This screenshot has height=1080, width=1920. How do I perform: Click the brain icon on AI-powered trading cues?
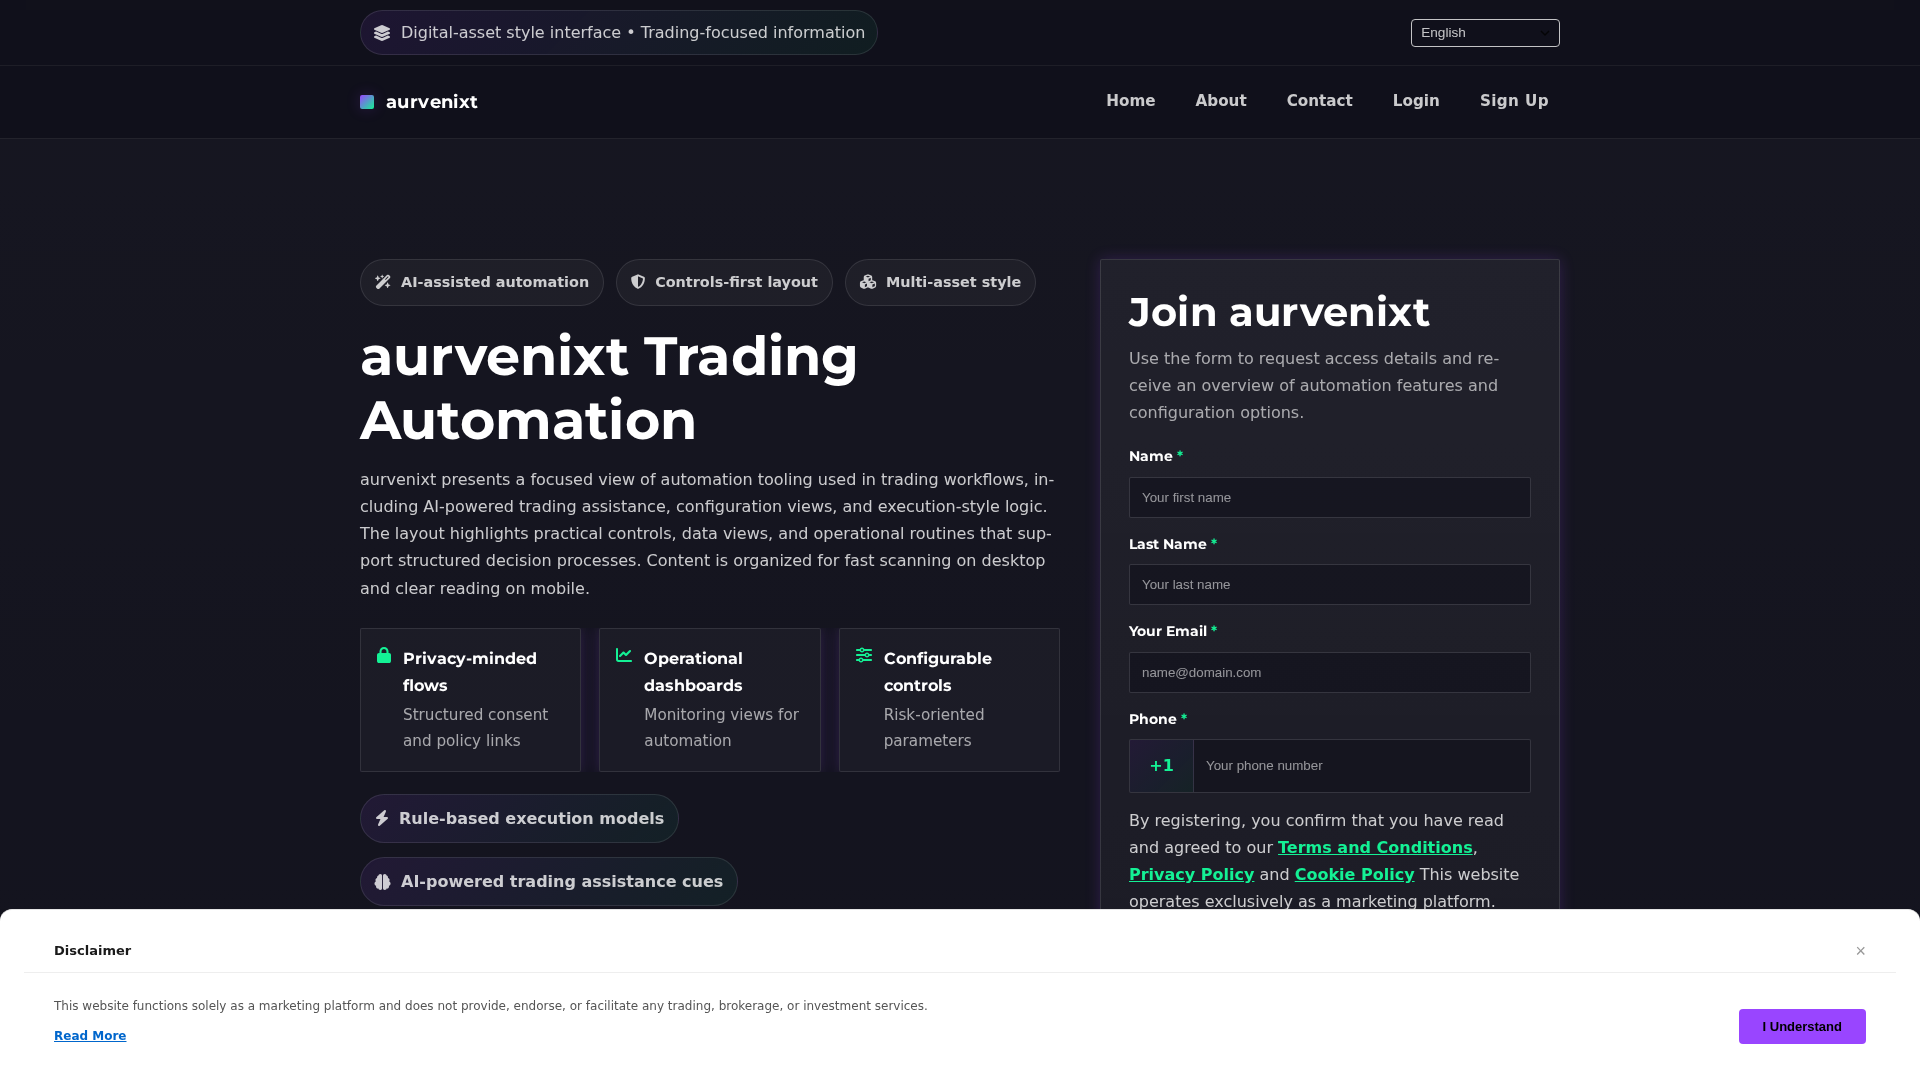point(382,882)
